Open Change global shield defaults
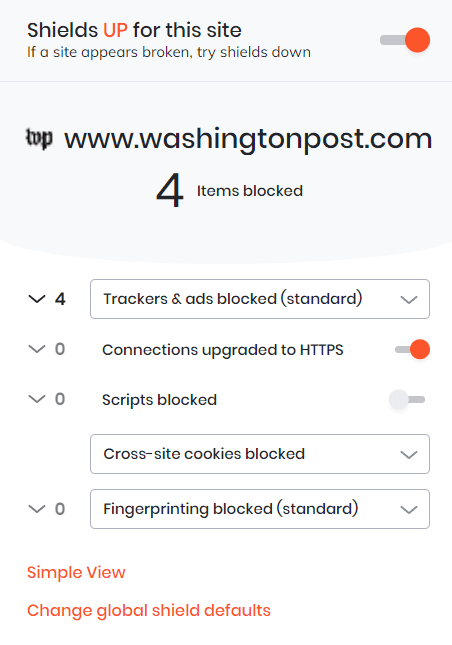The image size is (452, 645). 149,611
